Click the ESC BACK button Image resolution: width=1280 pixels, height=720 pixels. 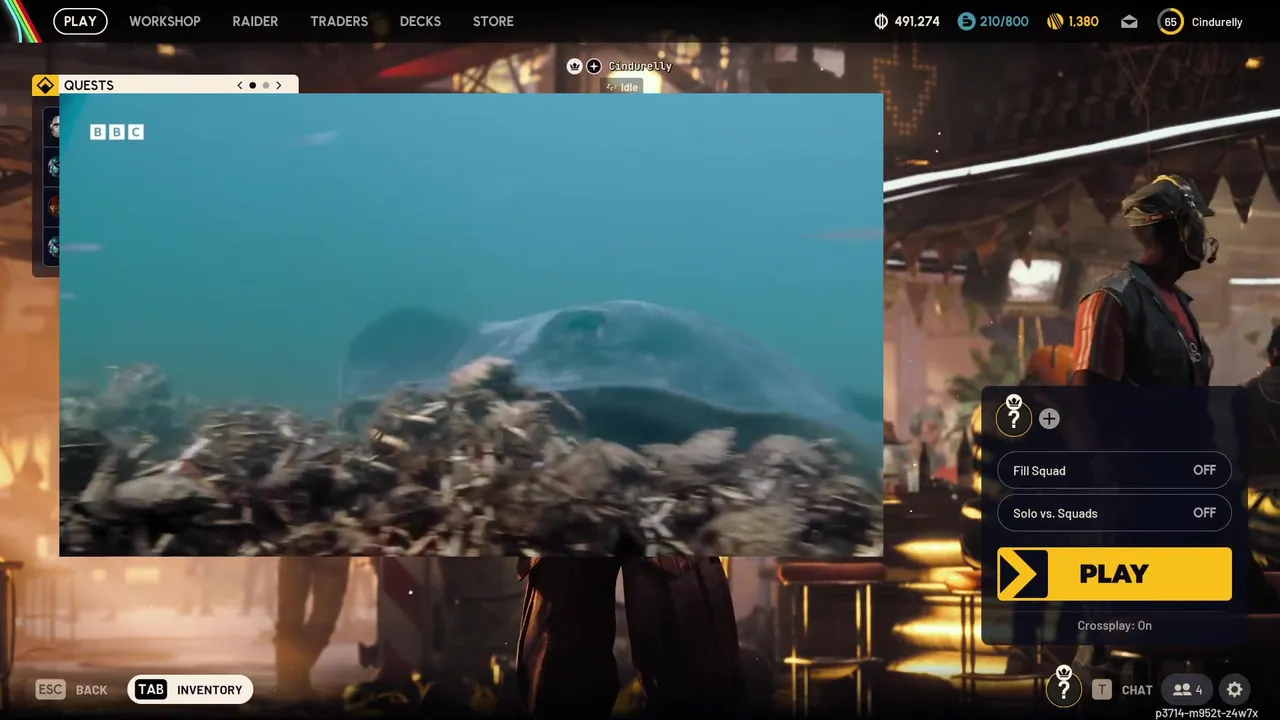coord(71,689)
